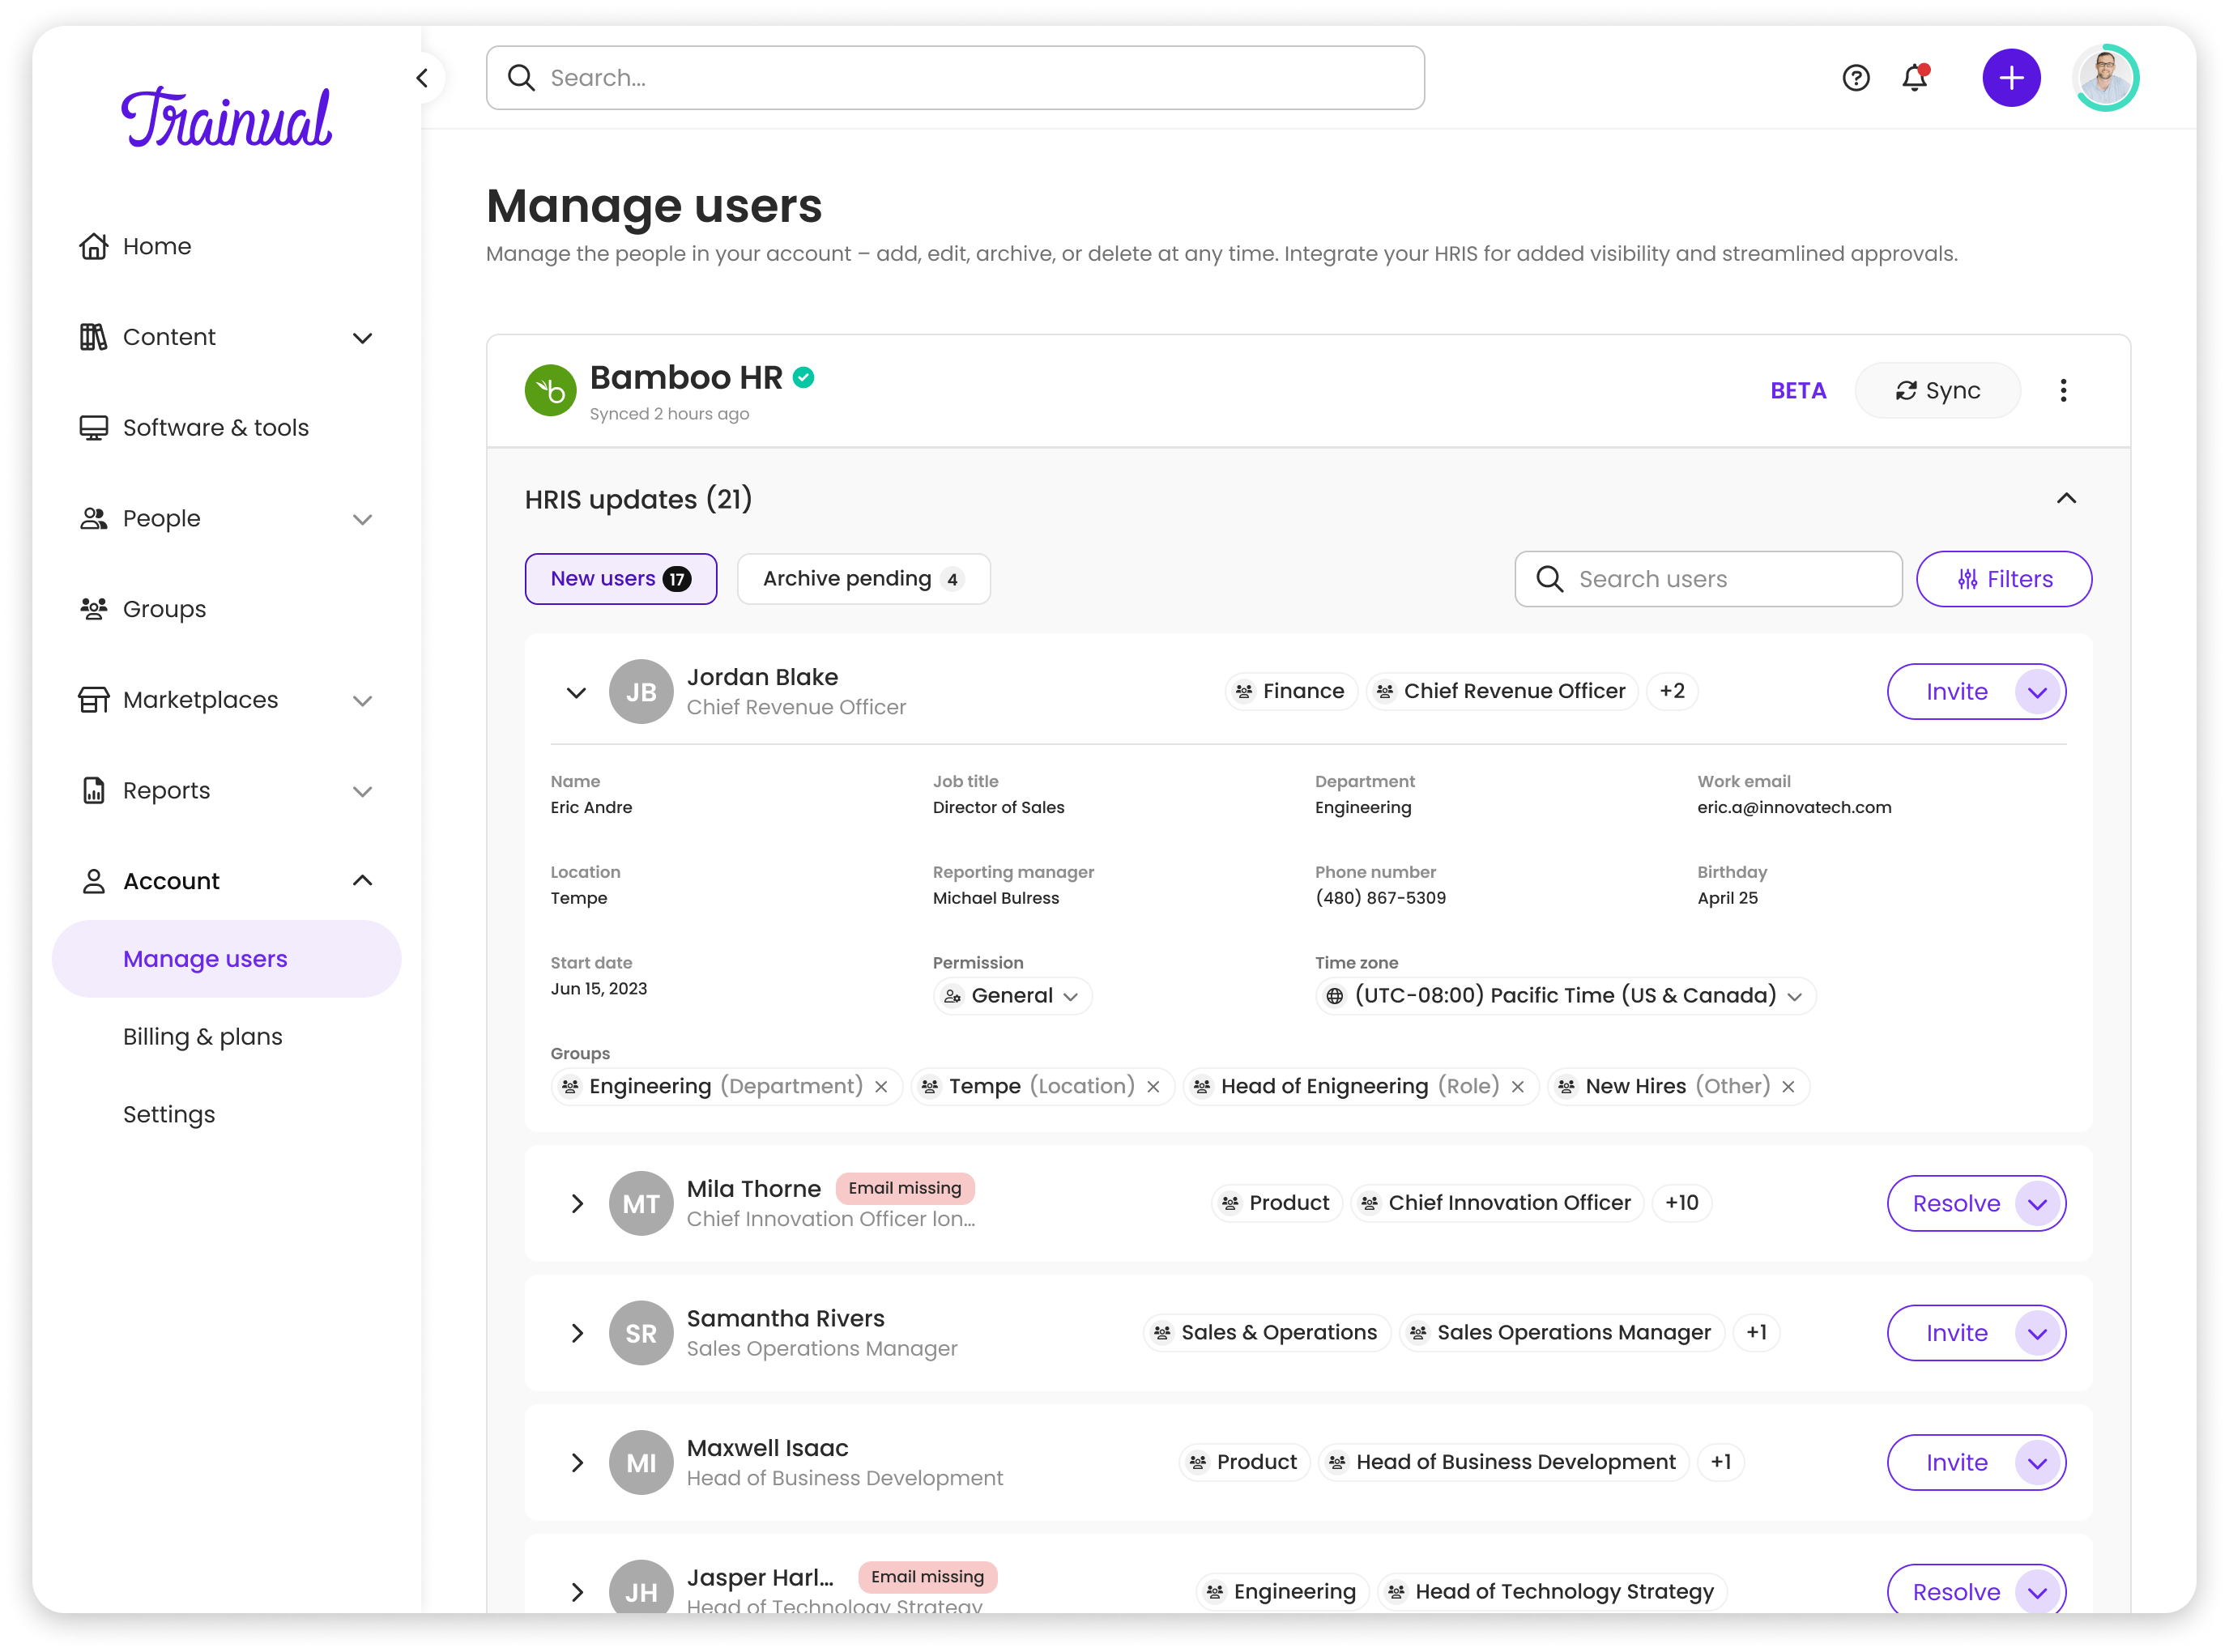Expand Maxwell Isaac's row
2229x1652 pixels.
(x=577, y=1463)
